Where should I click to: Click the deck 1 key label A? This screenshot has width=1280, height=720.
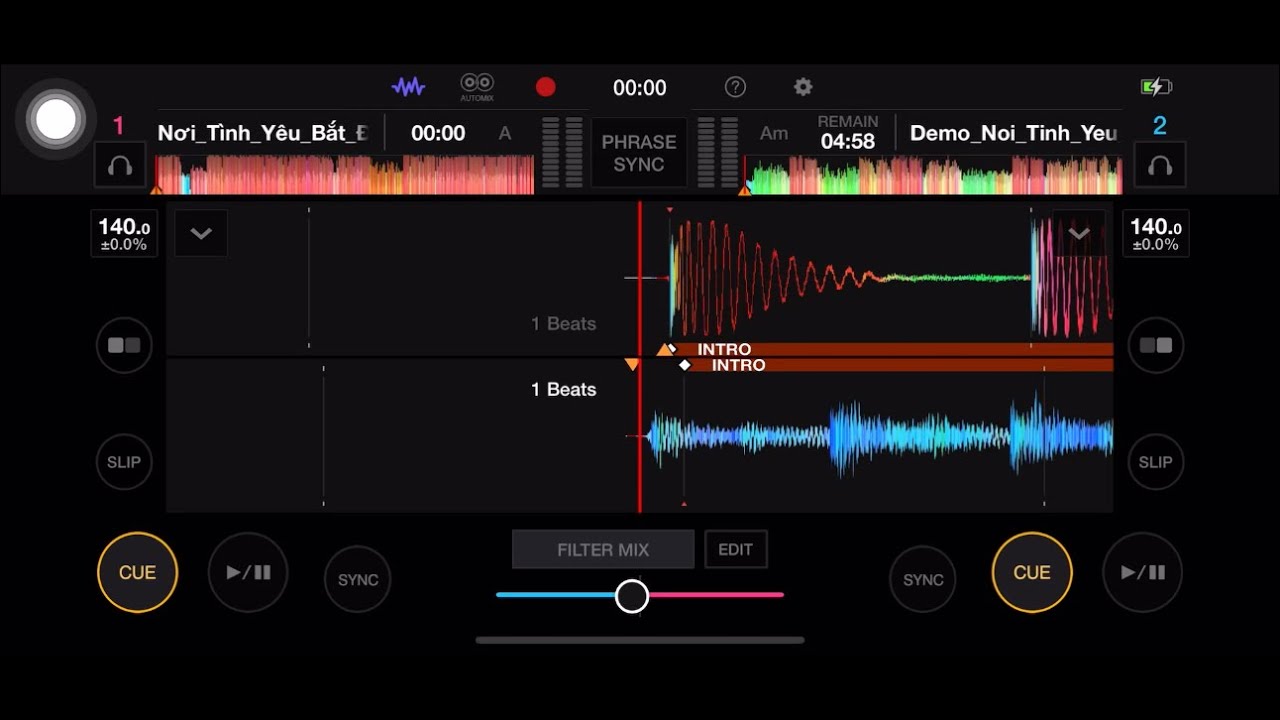pos(505,133)
